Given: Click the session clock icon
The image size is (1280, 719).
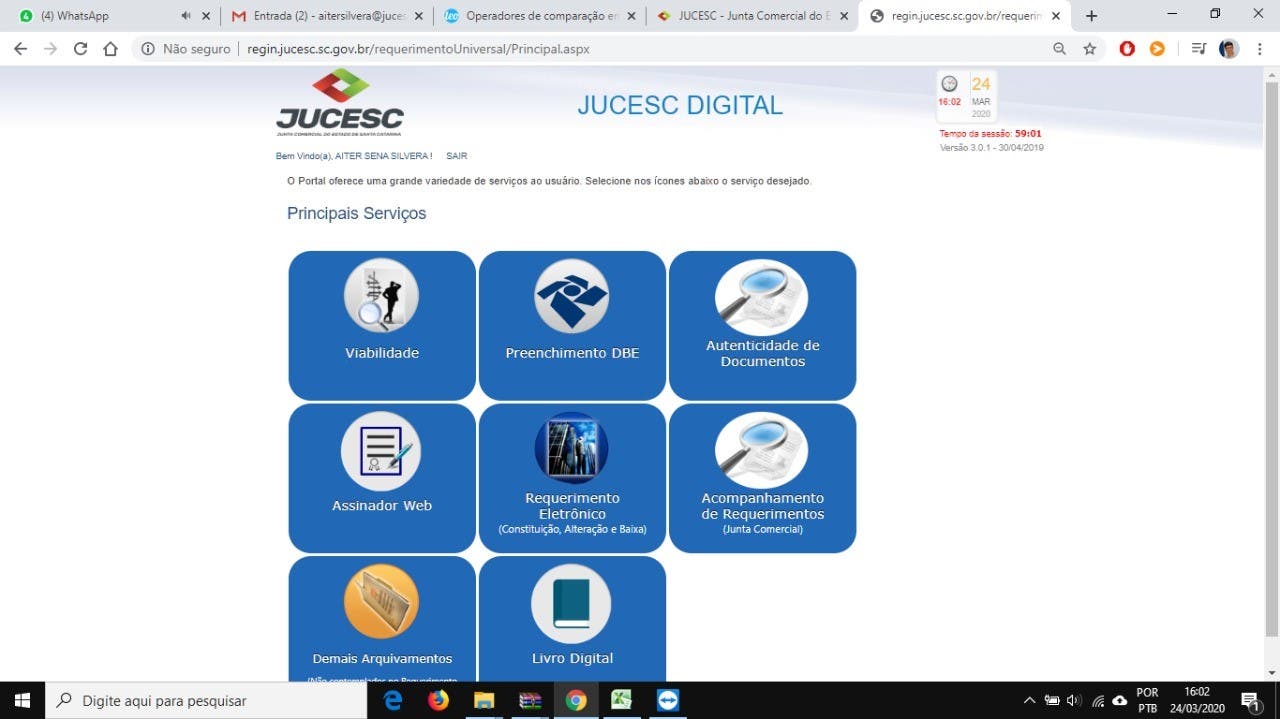Looking at the screenshot, I should (x=949, y=84).
